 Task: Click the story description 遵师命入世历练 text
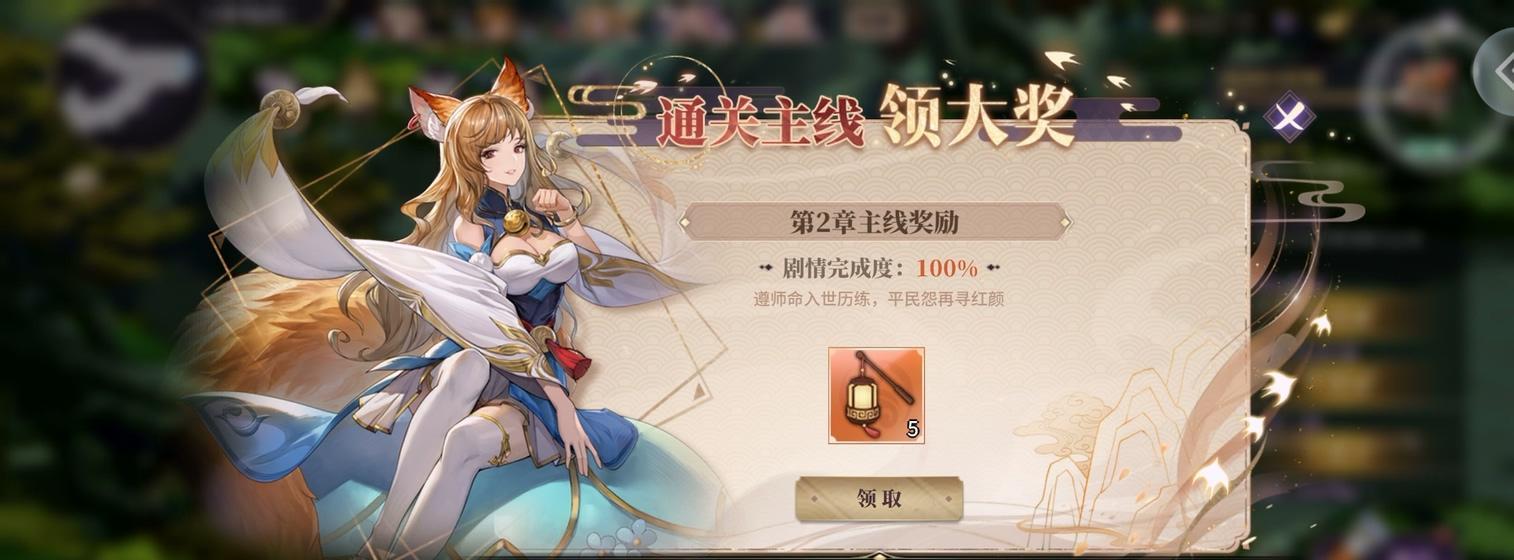point(879,299)
